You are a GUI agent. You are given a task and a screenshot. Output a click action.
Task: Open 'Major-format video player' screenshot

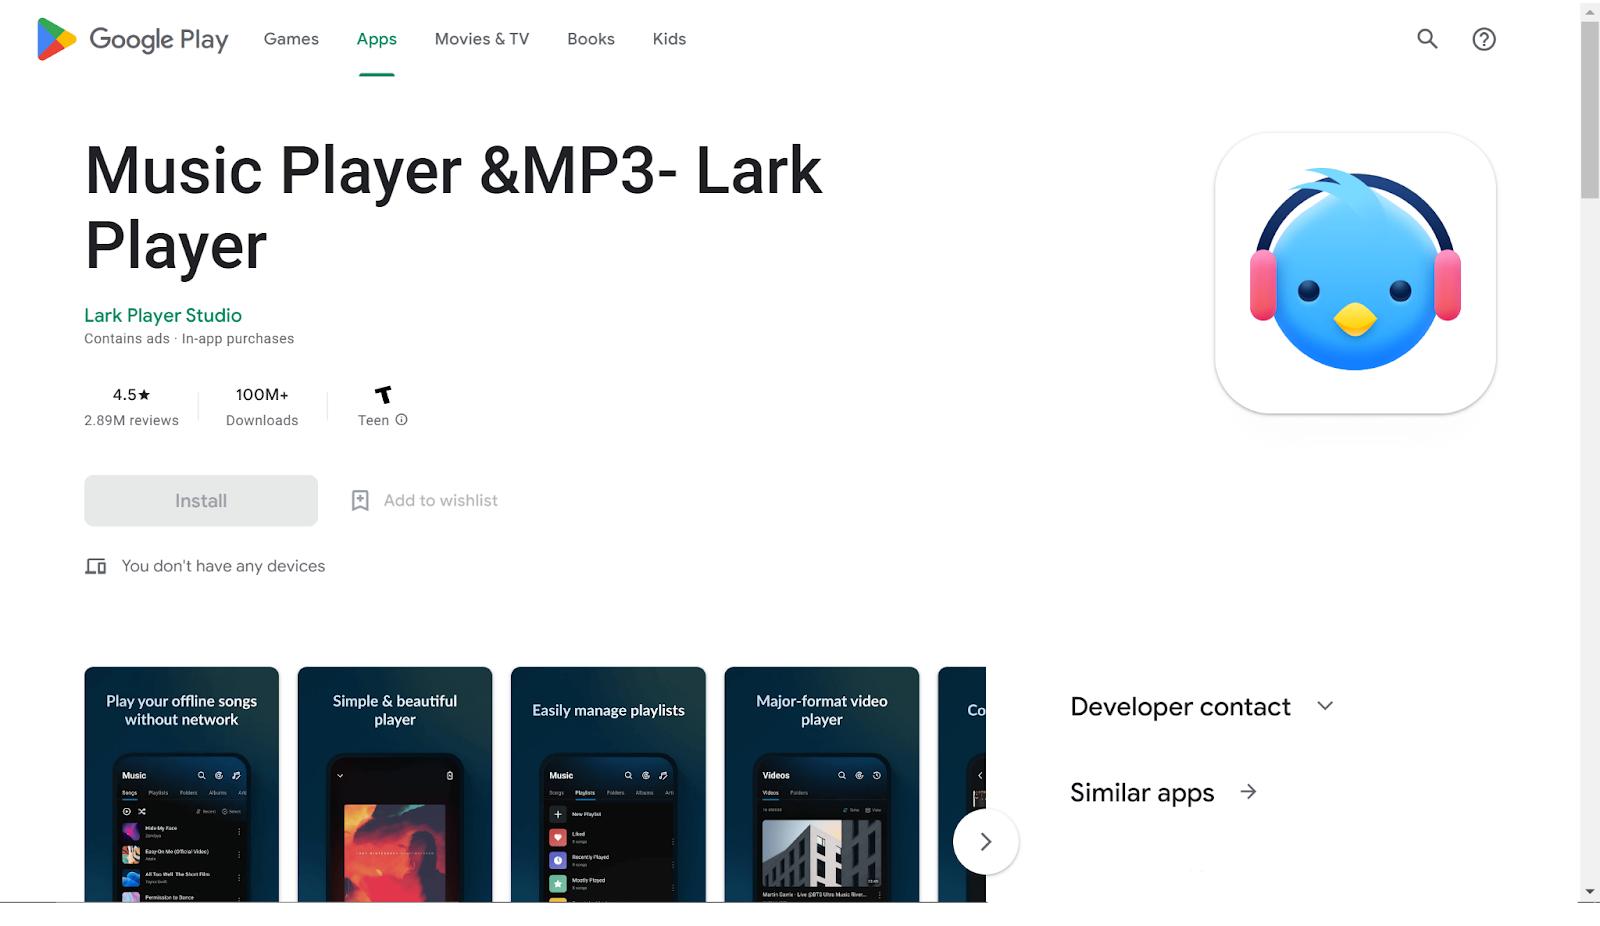tap(822, 785)
